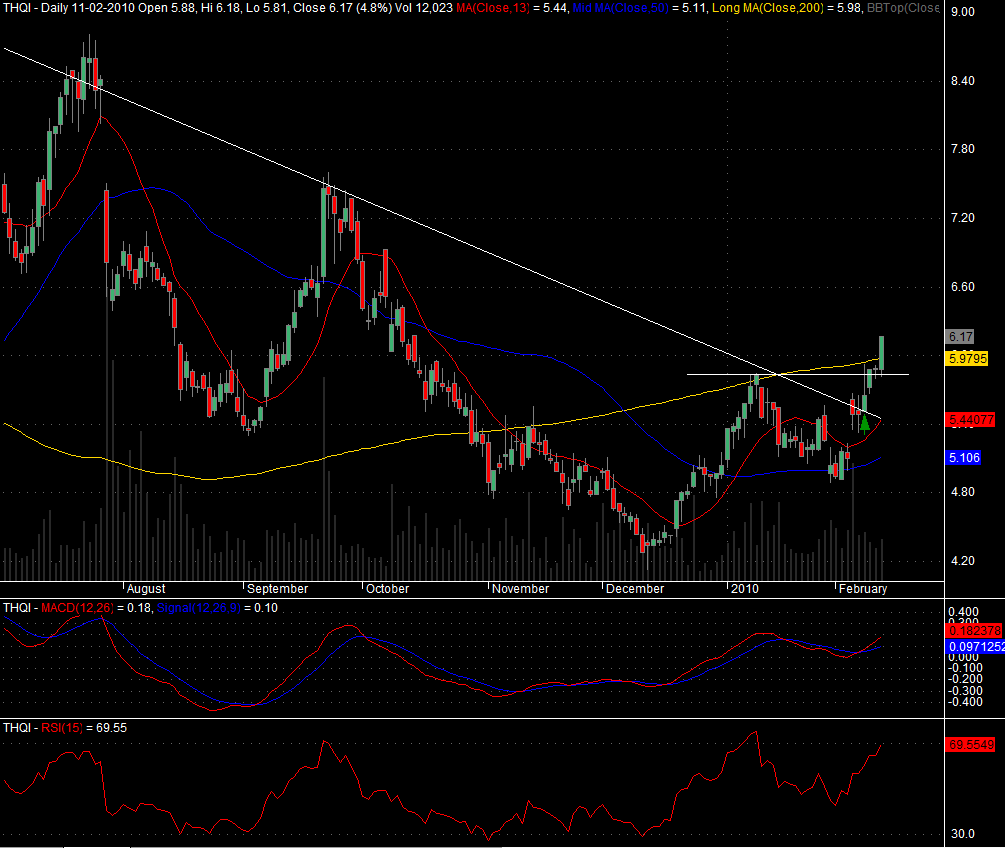The image size is (1005, 848).
Task: Click the grey "BBTop(Close" legend label
Action: pyautogui.click(x=903, y=8)
